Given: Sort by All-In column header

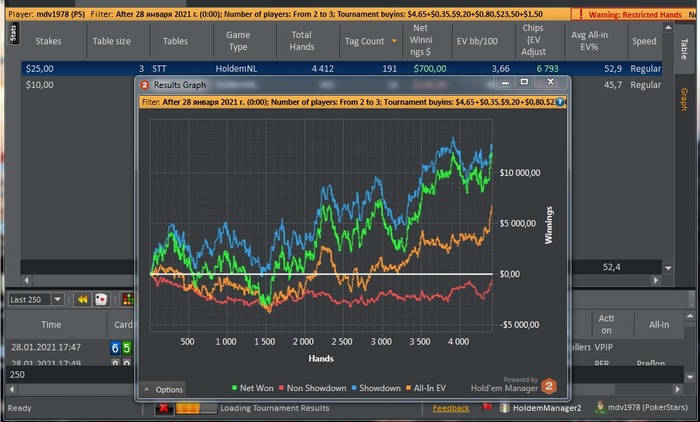Looking at the screenshot, I should [x=659, y=325].
